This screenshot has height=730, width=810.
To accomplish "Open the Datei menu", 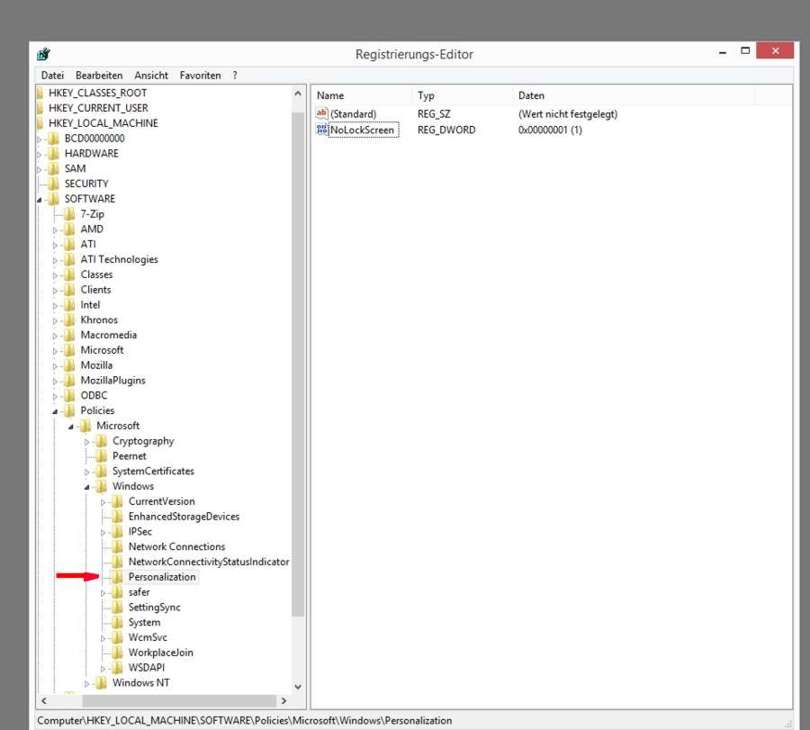I will click(52, 75).
